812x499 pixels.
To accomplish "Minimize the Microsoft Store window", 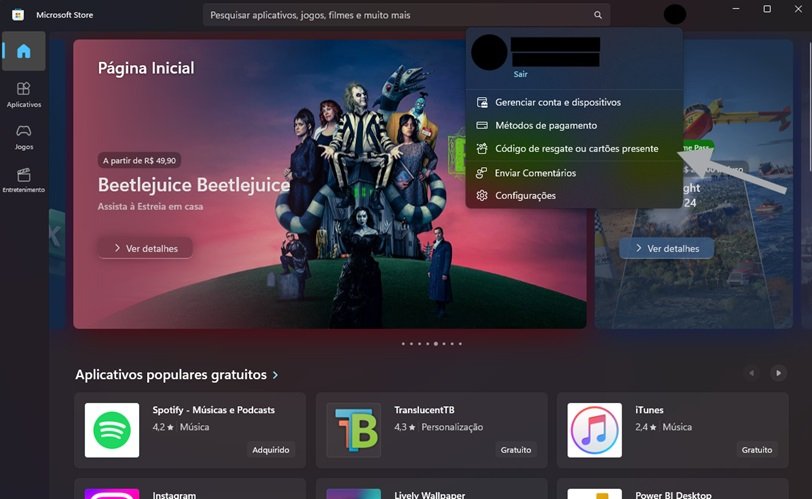I will point(736,9).
